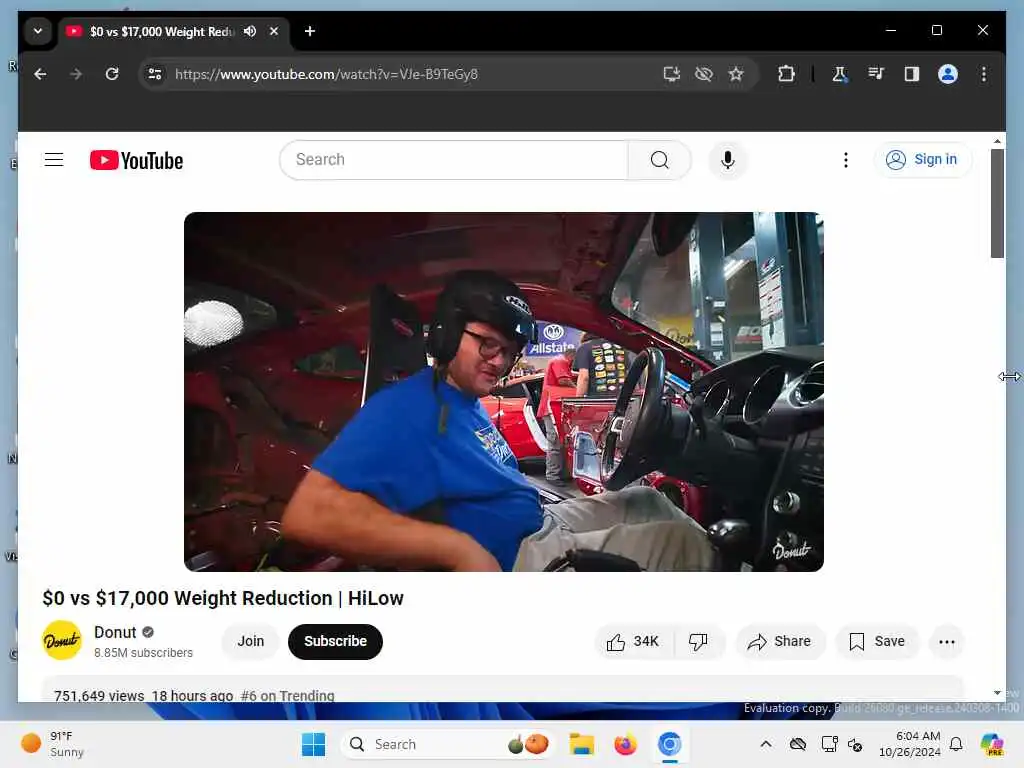Open the Donut channel name link
The width and height of the screenshot is (1024, 768).
tap(115, 632)
